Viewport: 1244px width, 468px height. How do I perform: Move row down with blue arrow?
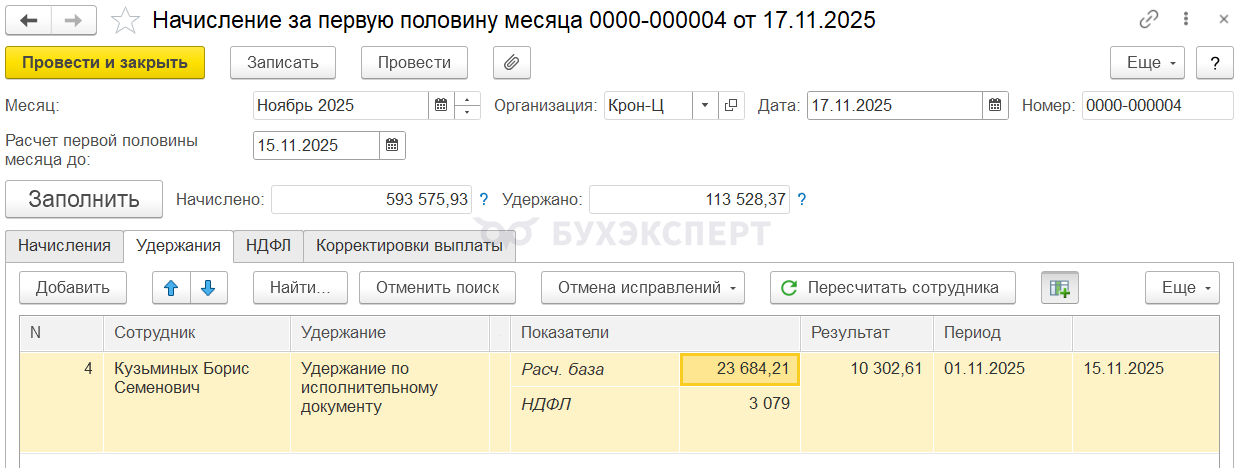pos(208,288)
